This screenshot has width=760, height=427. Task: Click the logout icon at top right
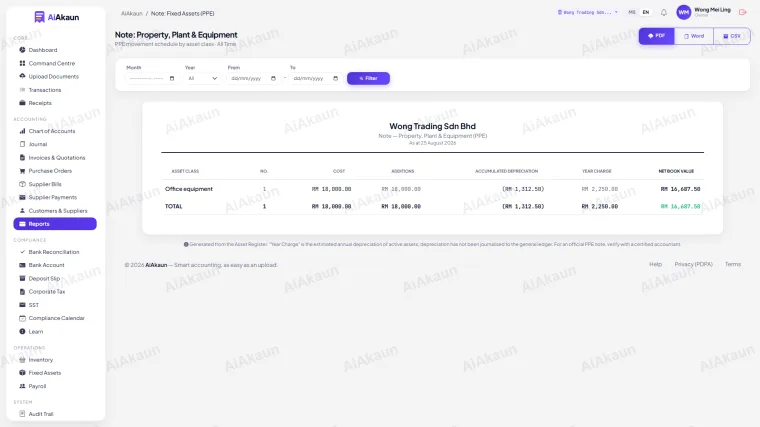tap(743, 12)
